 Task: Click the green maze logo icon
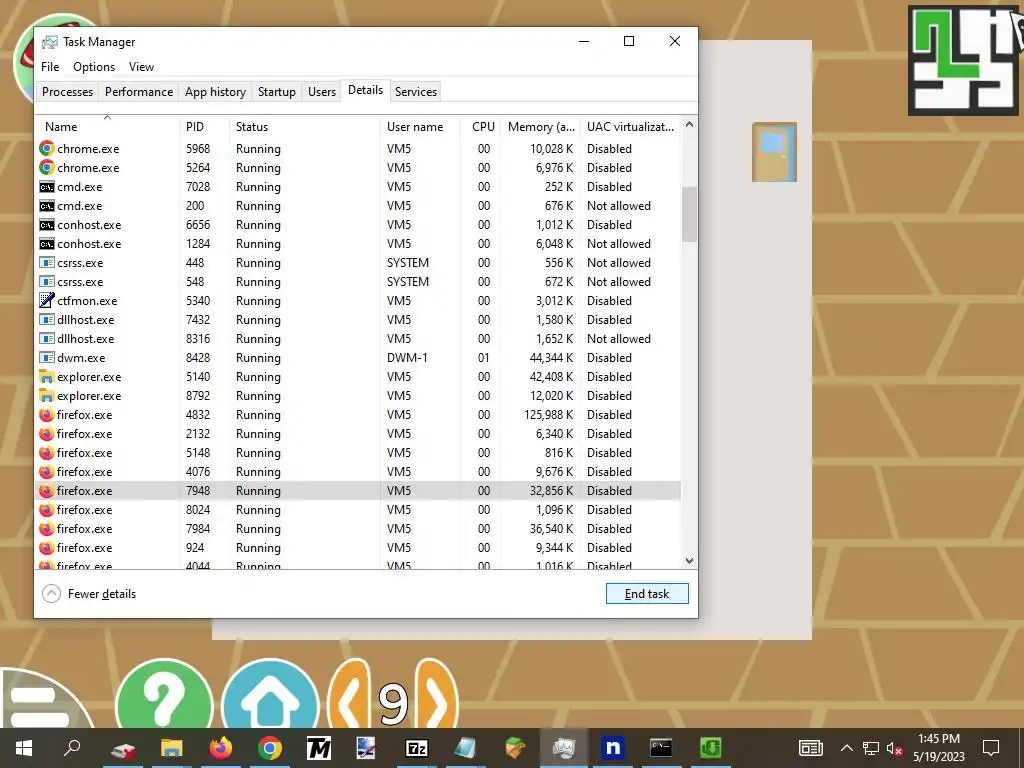pyautogui.click(x=963, y=61)
